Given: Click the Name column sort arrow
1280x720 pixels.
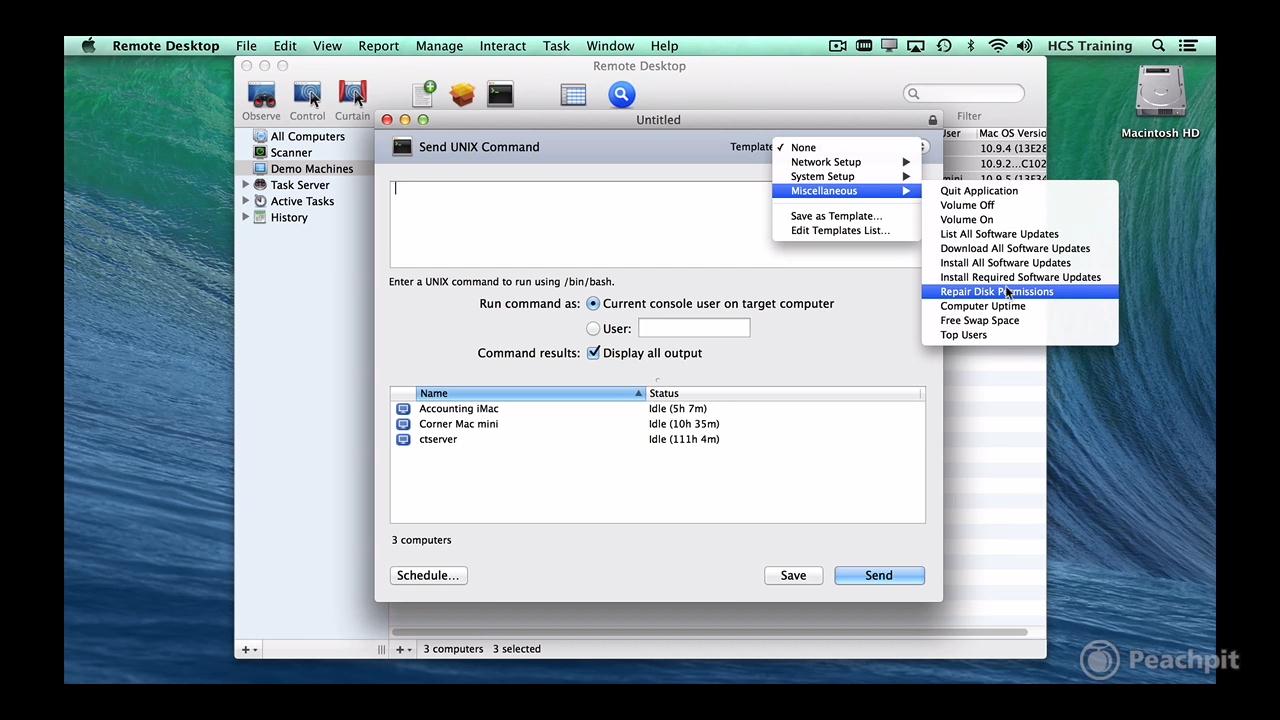Looking at the screenshot, I should click(x=638, y=394).
